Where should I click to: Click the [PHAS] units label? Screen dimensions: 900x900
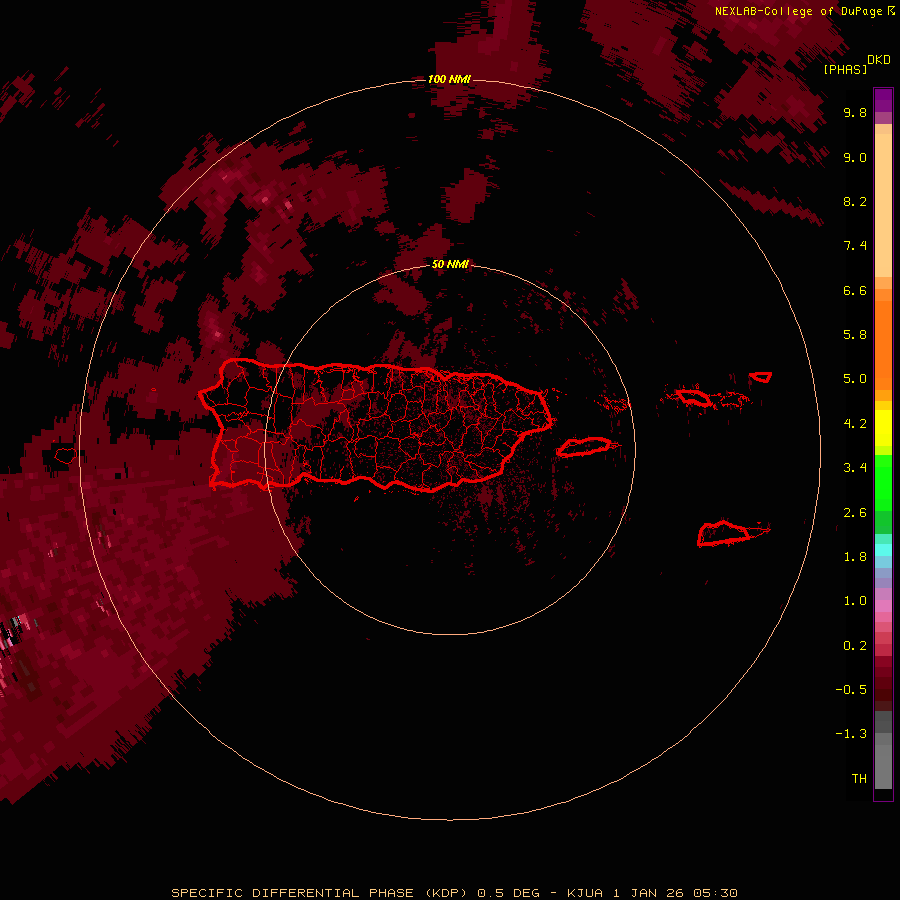click(845, 69)
